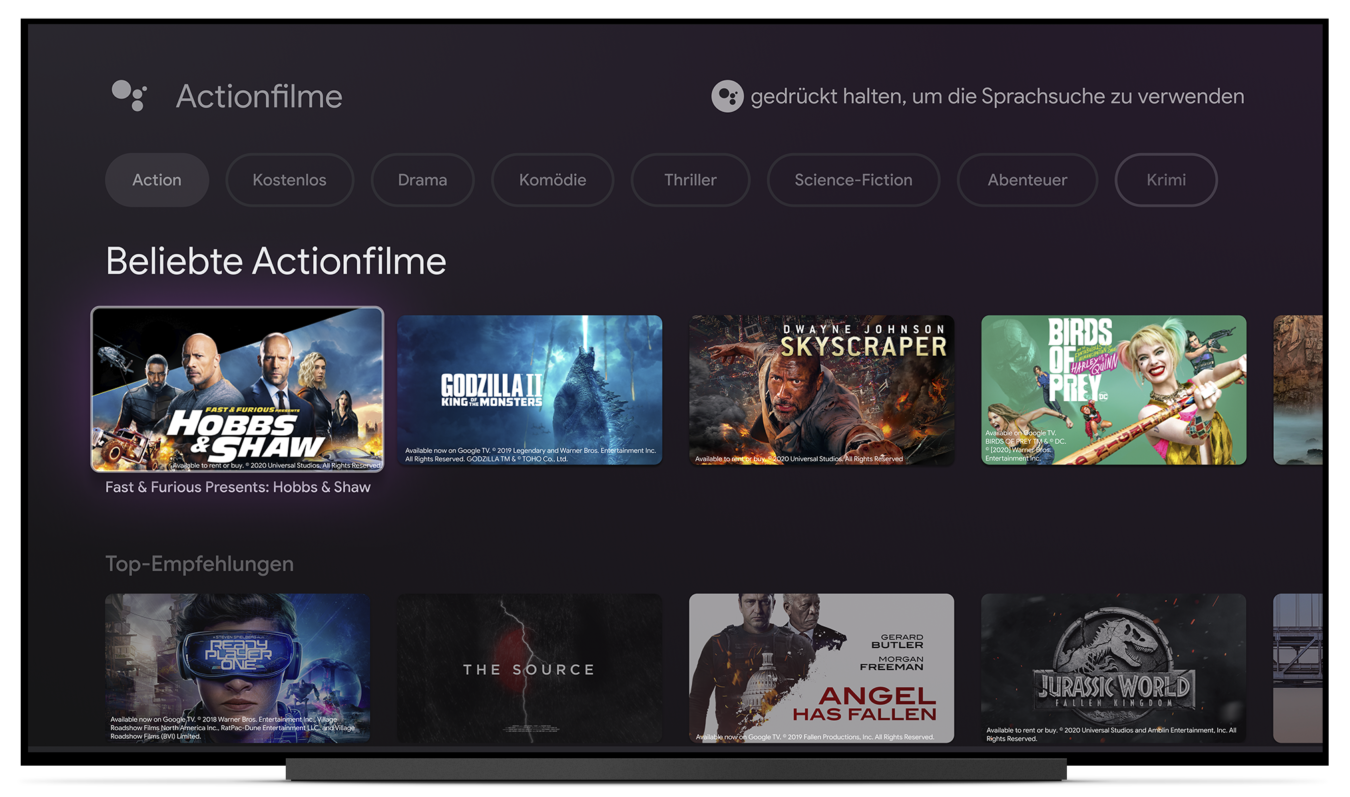Select the Ready Player One poster
1350x797 pixels.
237,668
